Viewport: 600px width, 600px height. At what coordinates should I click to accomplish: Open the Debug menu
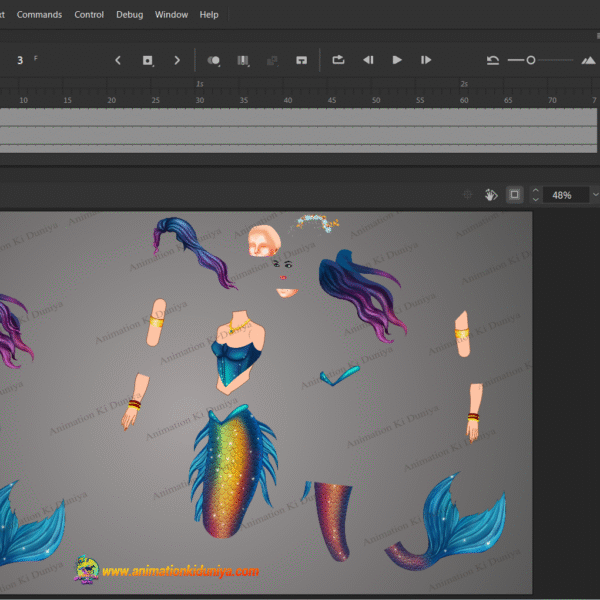tap(130, 15)
